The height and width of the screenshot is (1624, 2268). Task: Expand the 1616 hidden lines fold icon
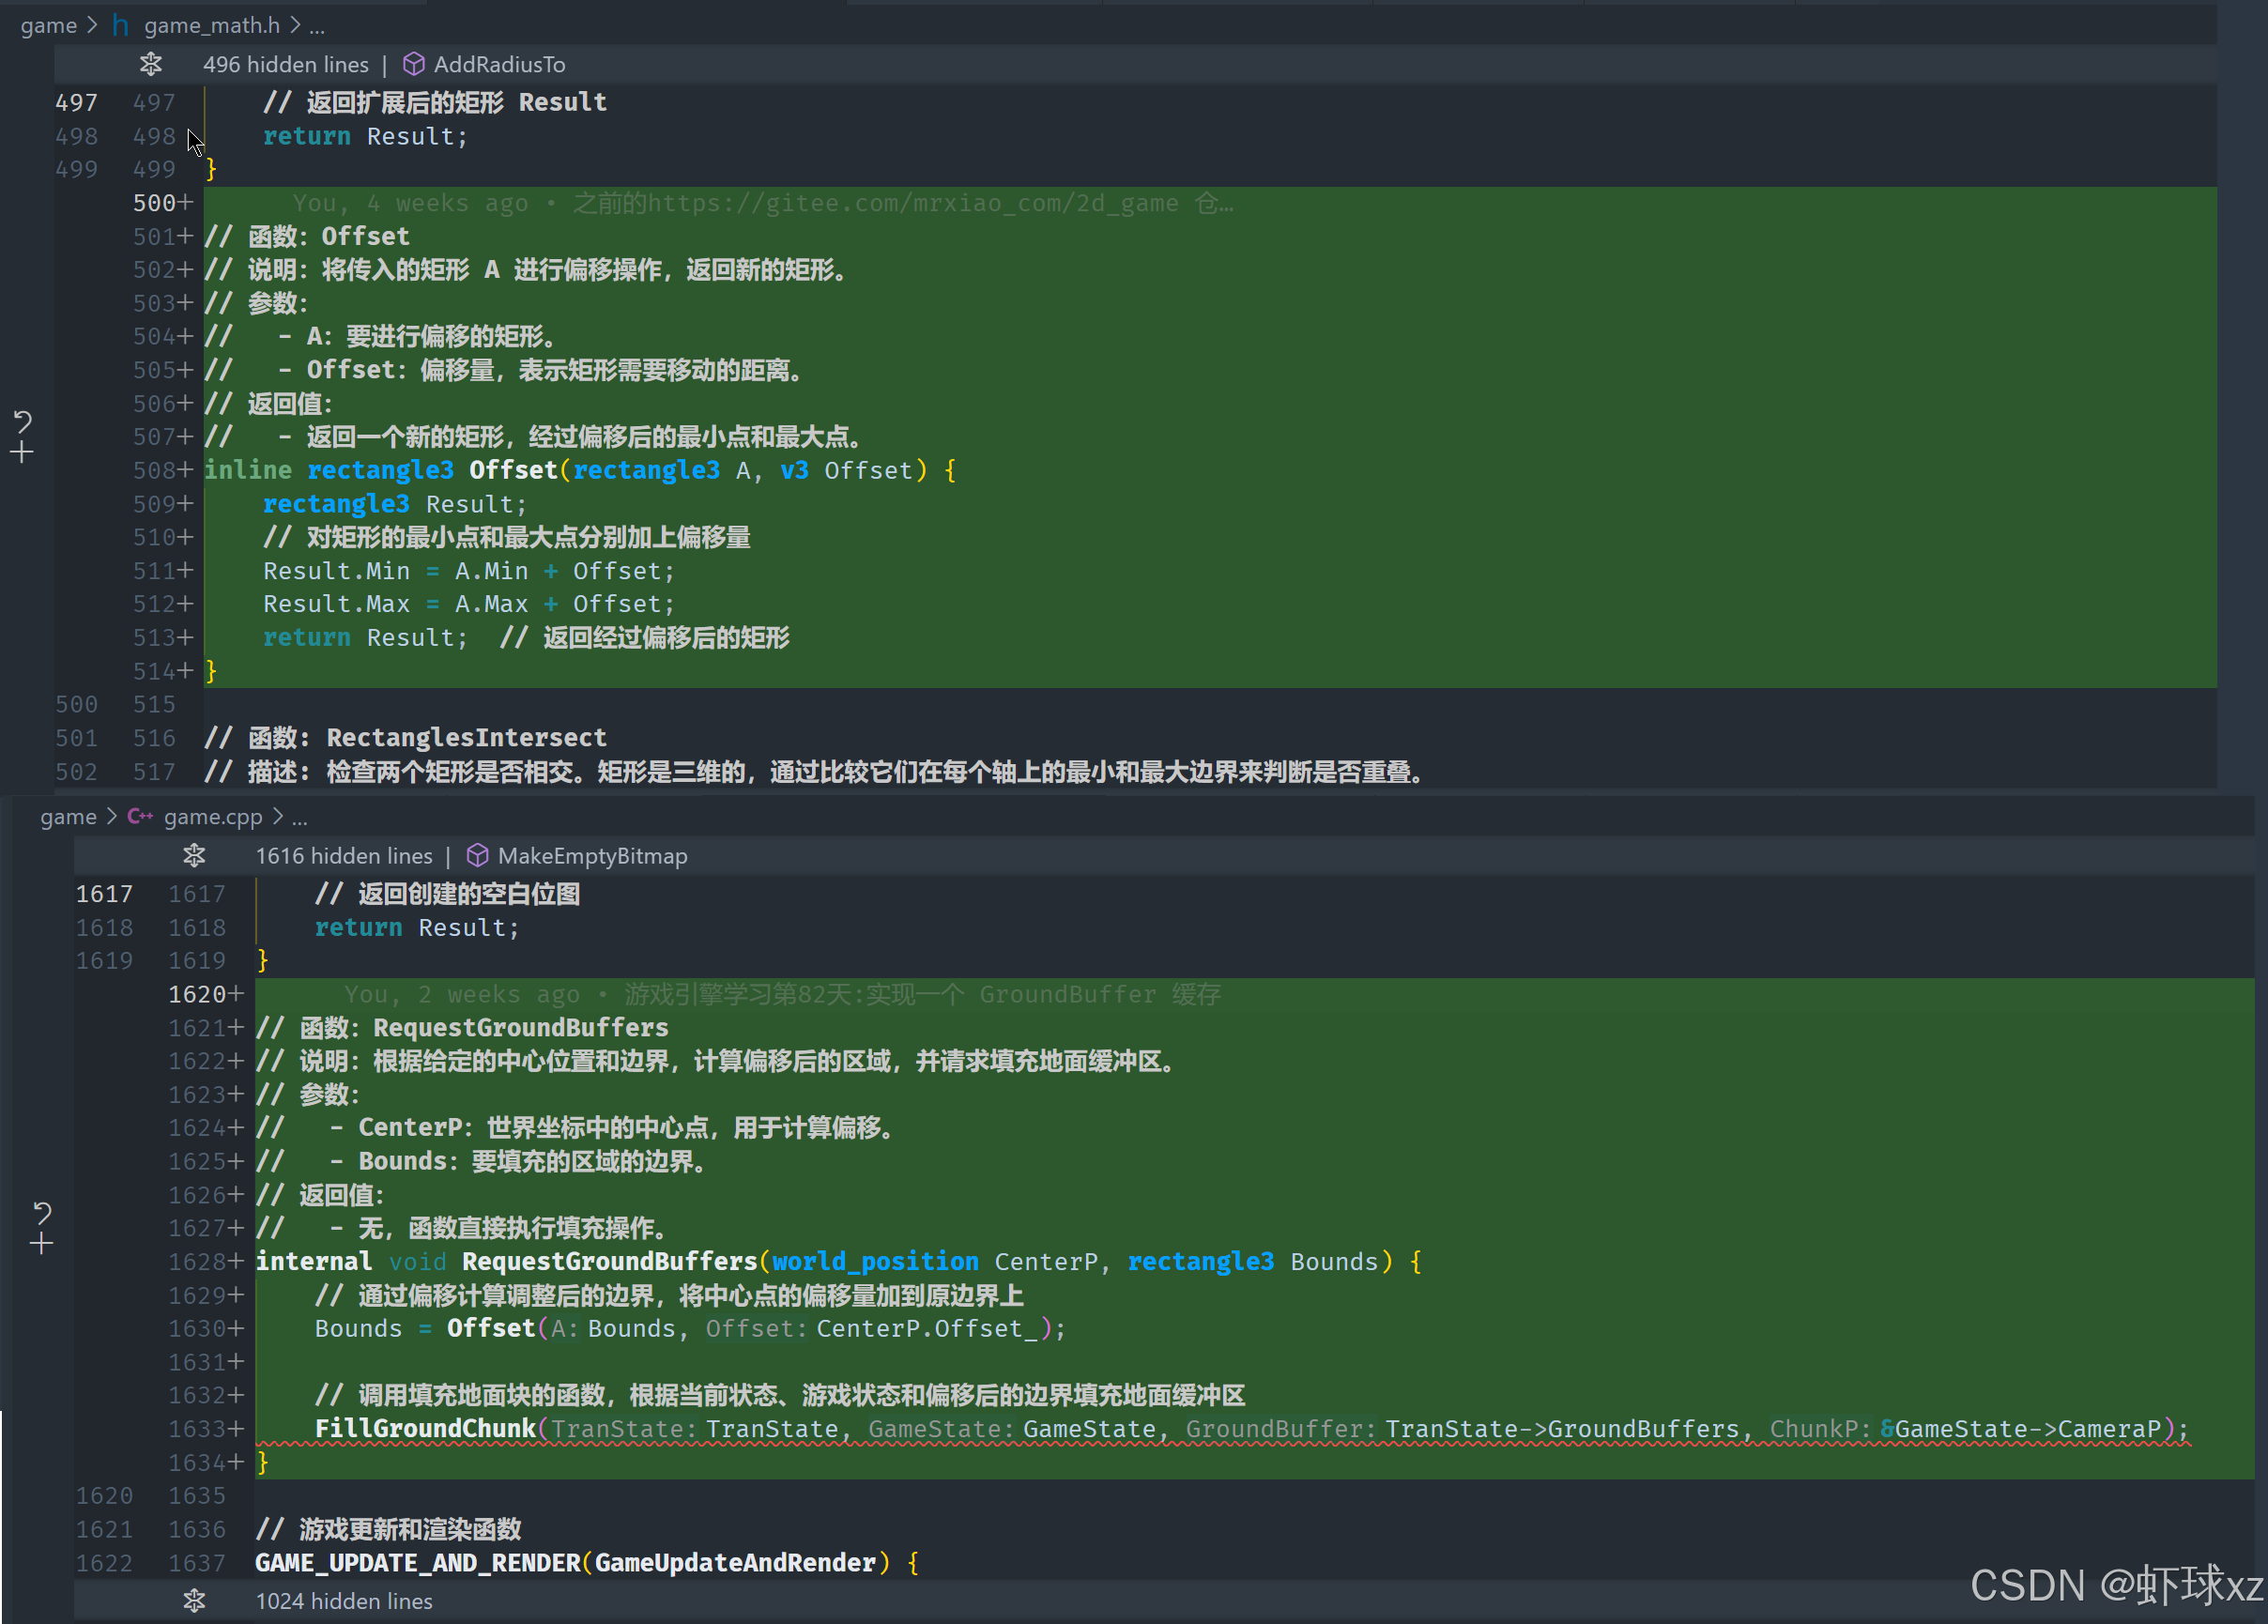(x=194, y=855)
